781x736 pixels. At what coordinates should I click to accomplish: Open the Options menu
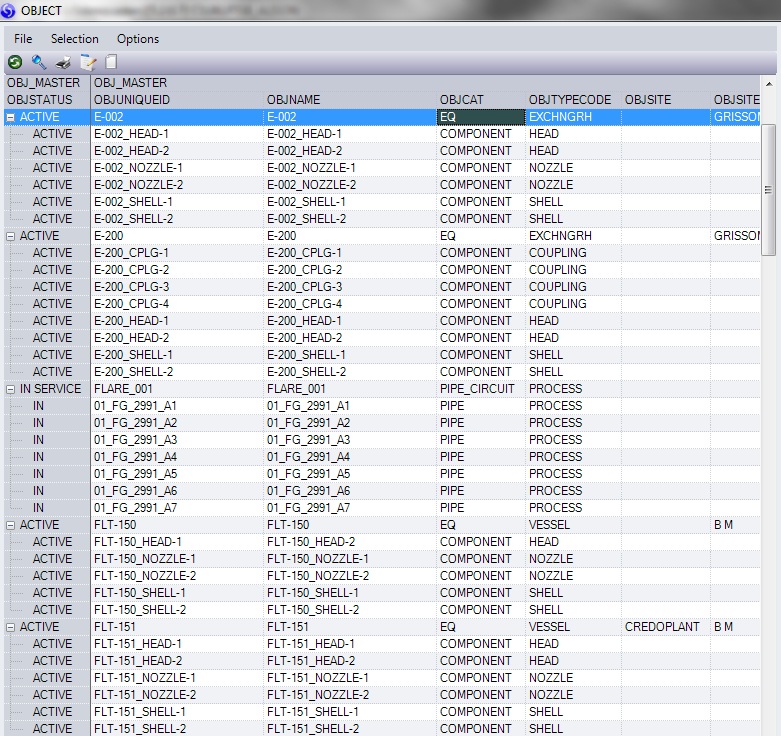coord(138,39)
